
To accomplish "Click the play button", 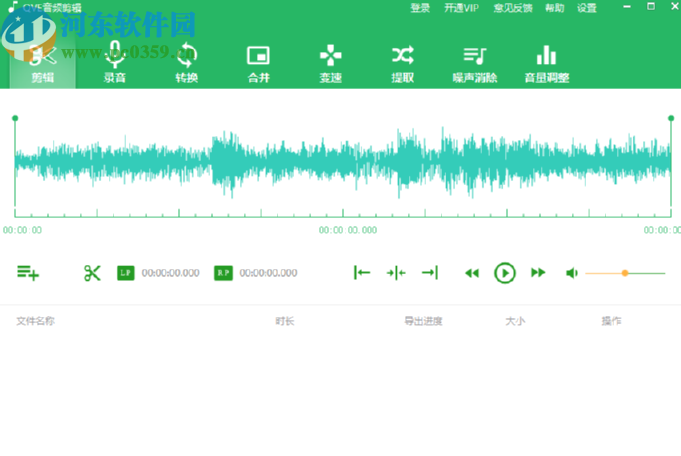I will click(x=505, y=273).
